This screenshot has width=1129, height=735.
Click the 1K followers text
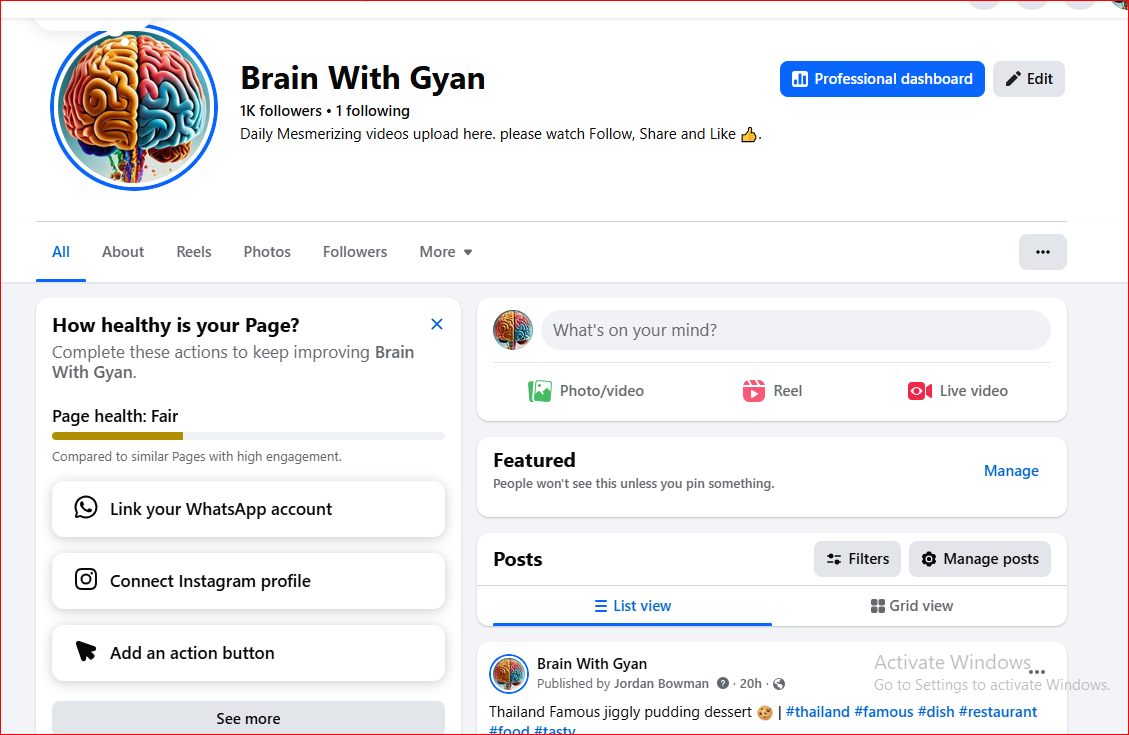(281, 111)
